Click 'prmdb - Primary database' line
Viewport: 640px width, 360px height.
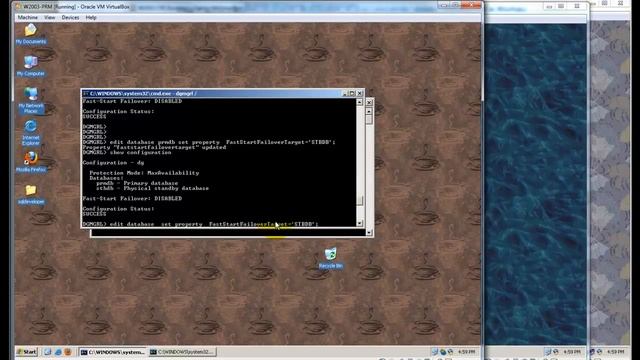pos(137,183)
